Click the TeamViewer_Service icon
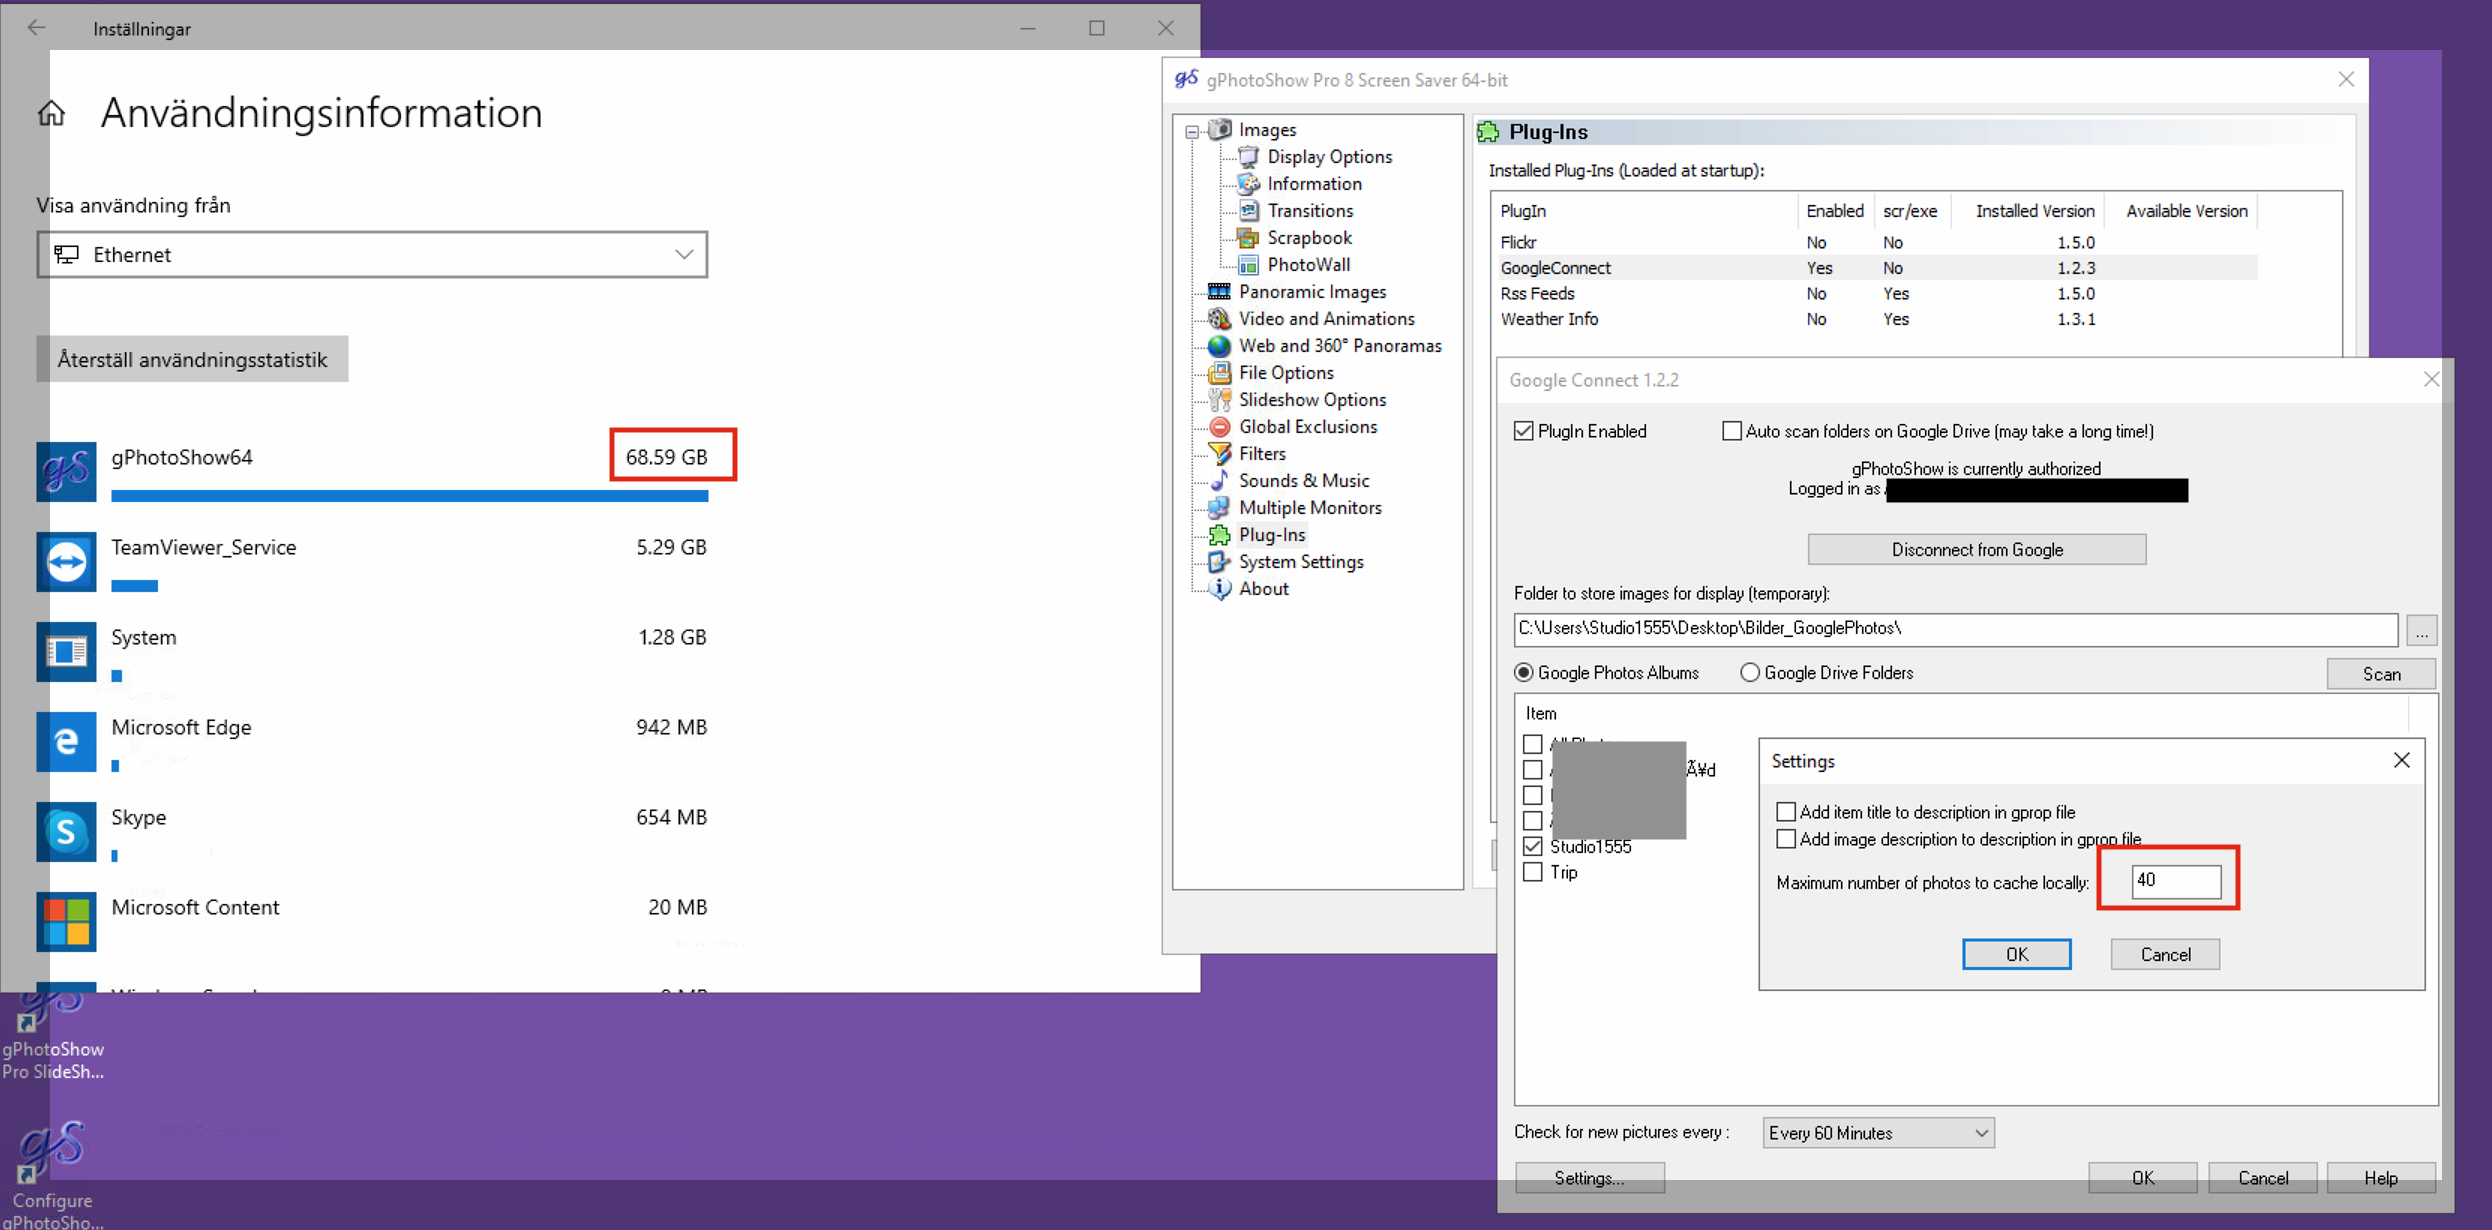2492x1230 pixels. (x=66, y=561)
